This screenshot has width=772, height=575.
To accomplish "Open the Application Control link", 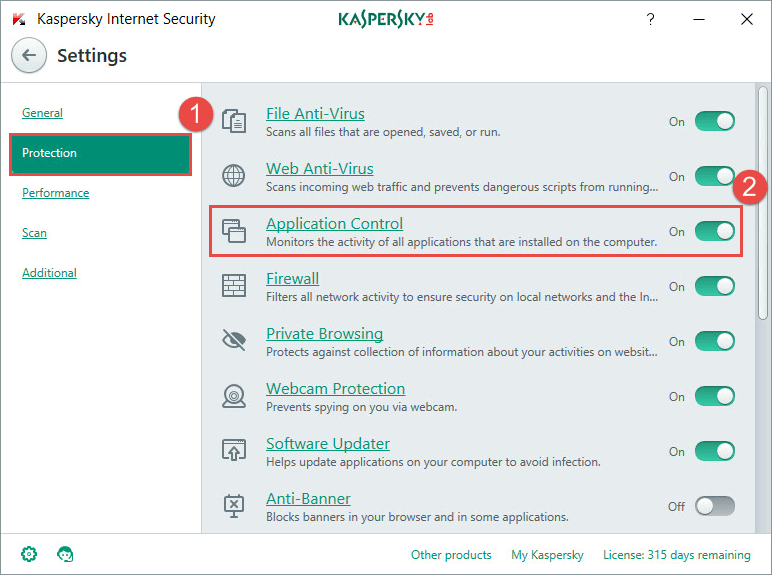I will [334, 223].
